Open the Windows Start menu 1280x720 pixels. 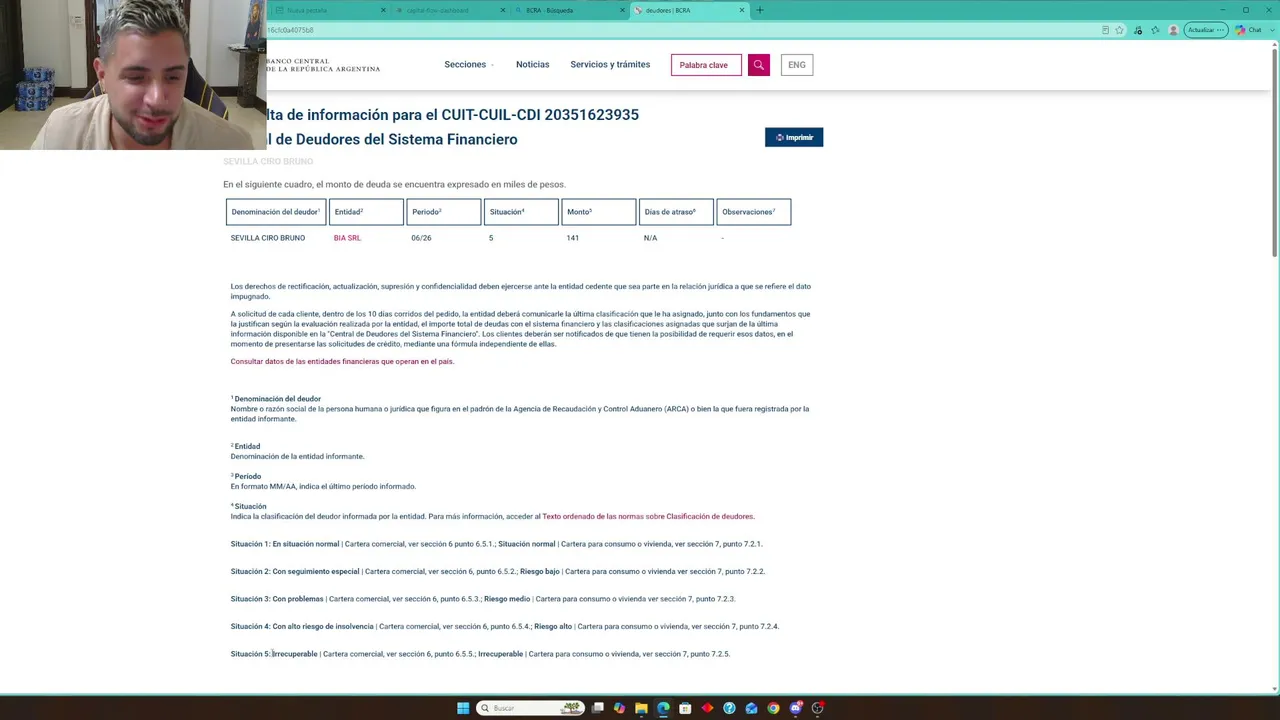pos(462,708)
